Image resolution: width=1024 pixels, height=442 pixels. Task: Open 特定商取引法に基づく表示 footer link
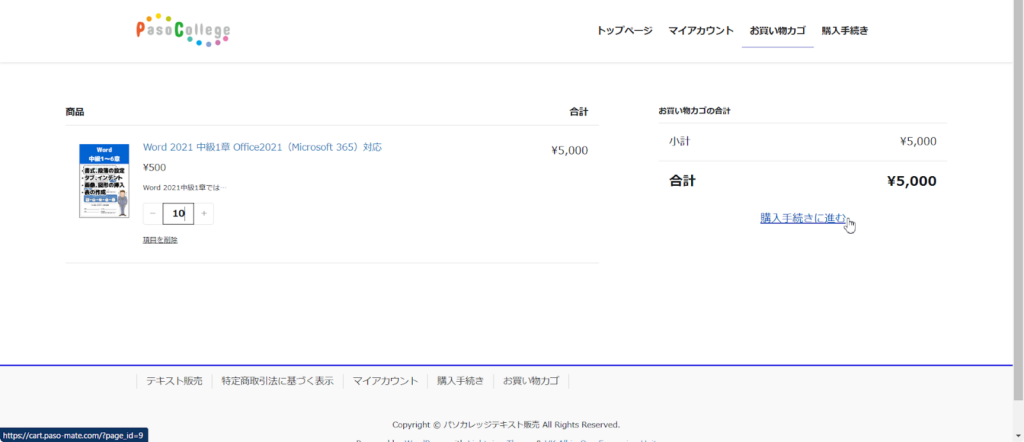coord(277,381)
